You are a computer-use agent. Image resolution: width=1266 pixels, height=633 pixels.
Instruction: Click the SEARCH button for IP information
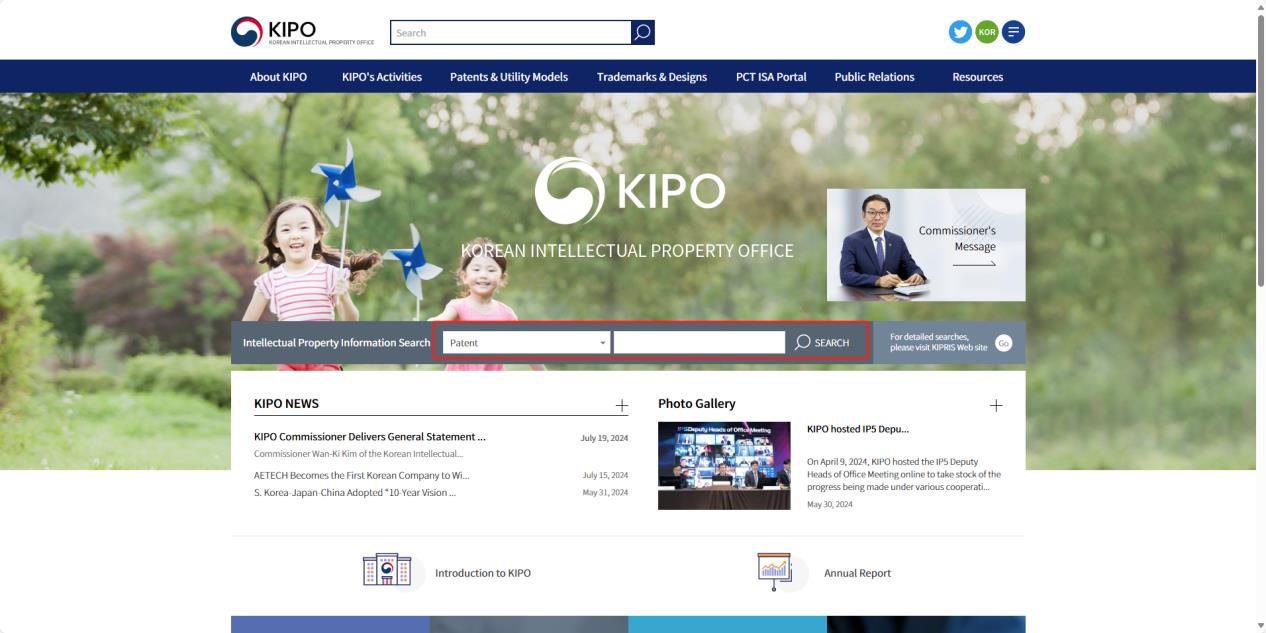click(x=823, y=343)
